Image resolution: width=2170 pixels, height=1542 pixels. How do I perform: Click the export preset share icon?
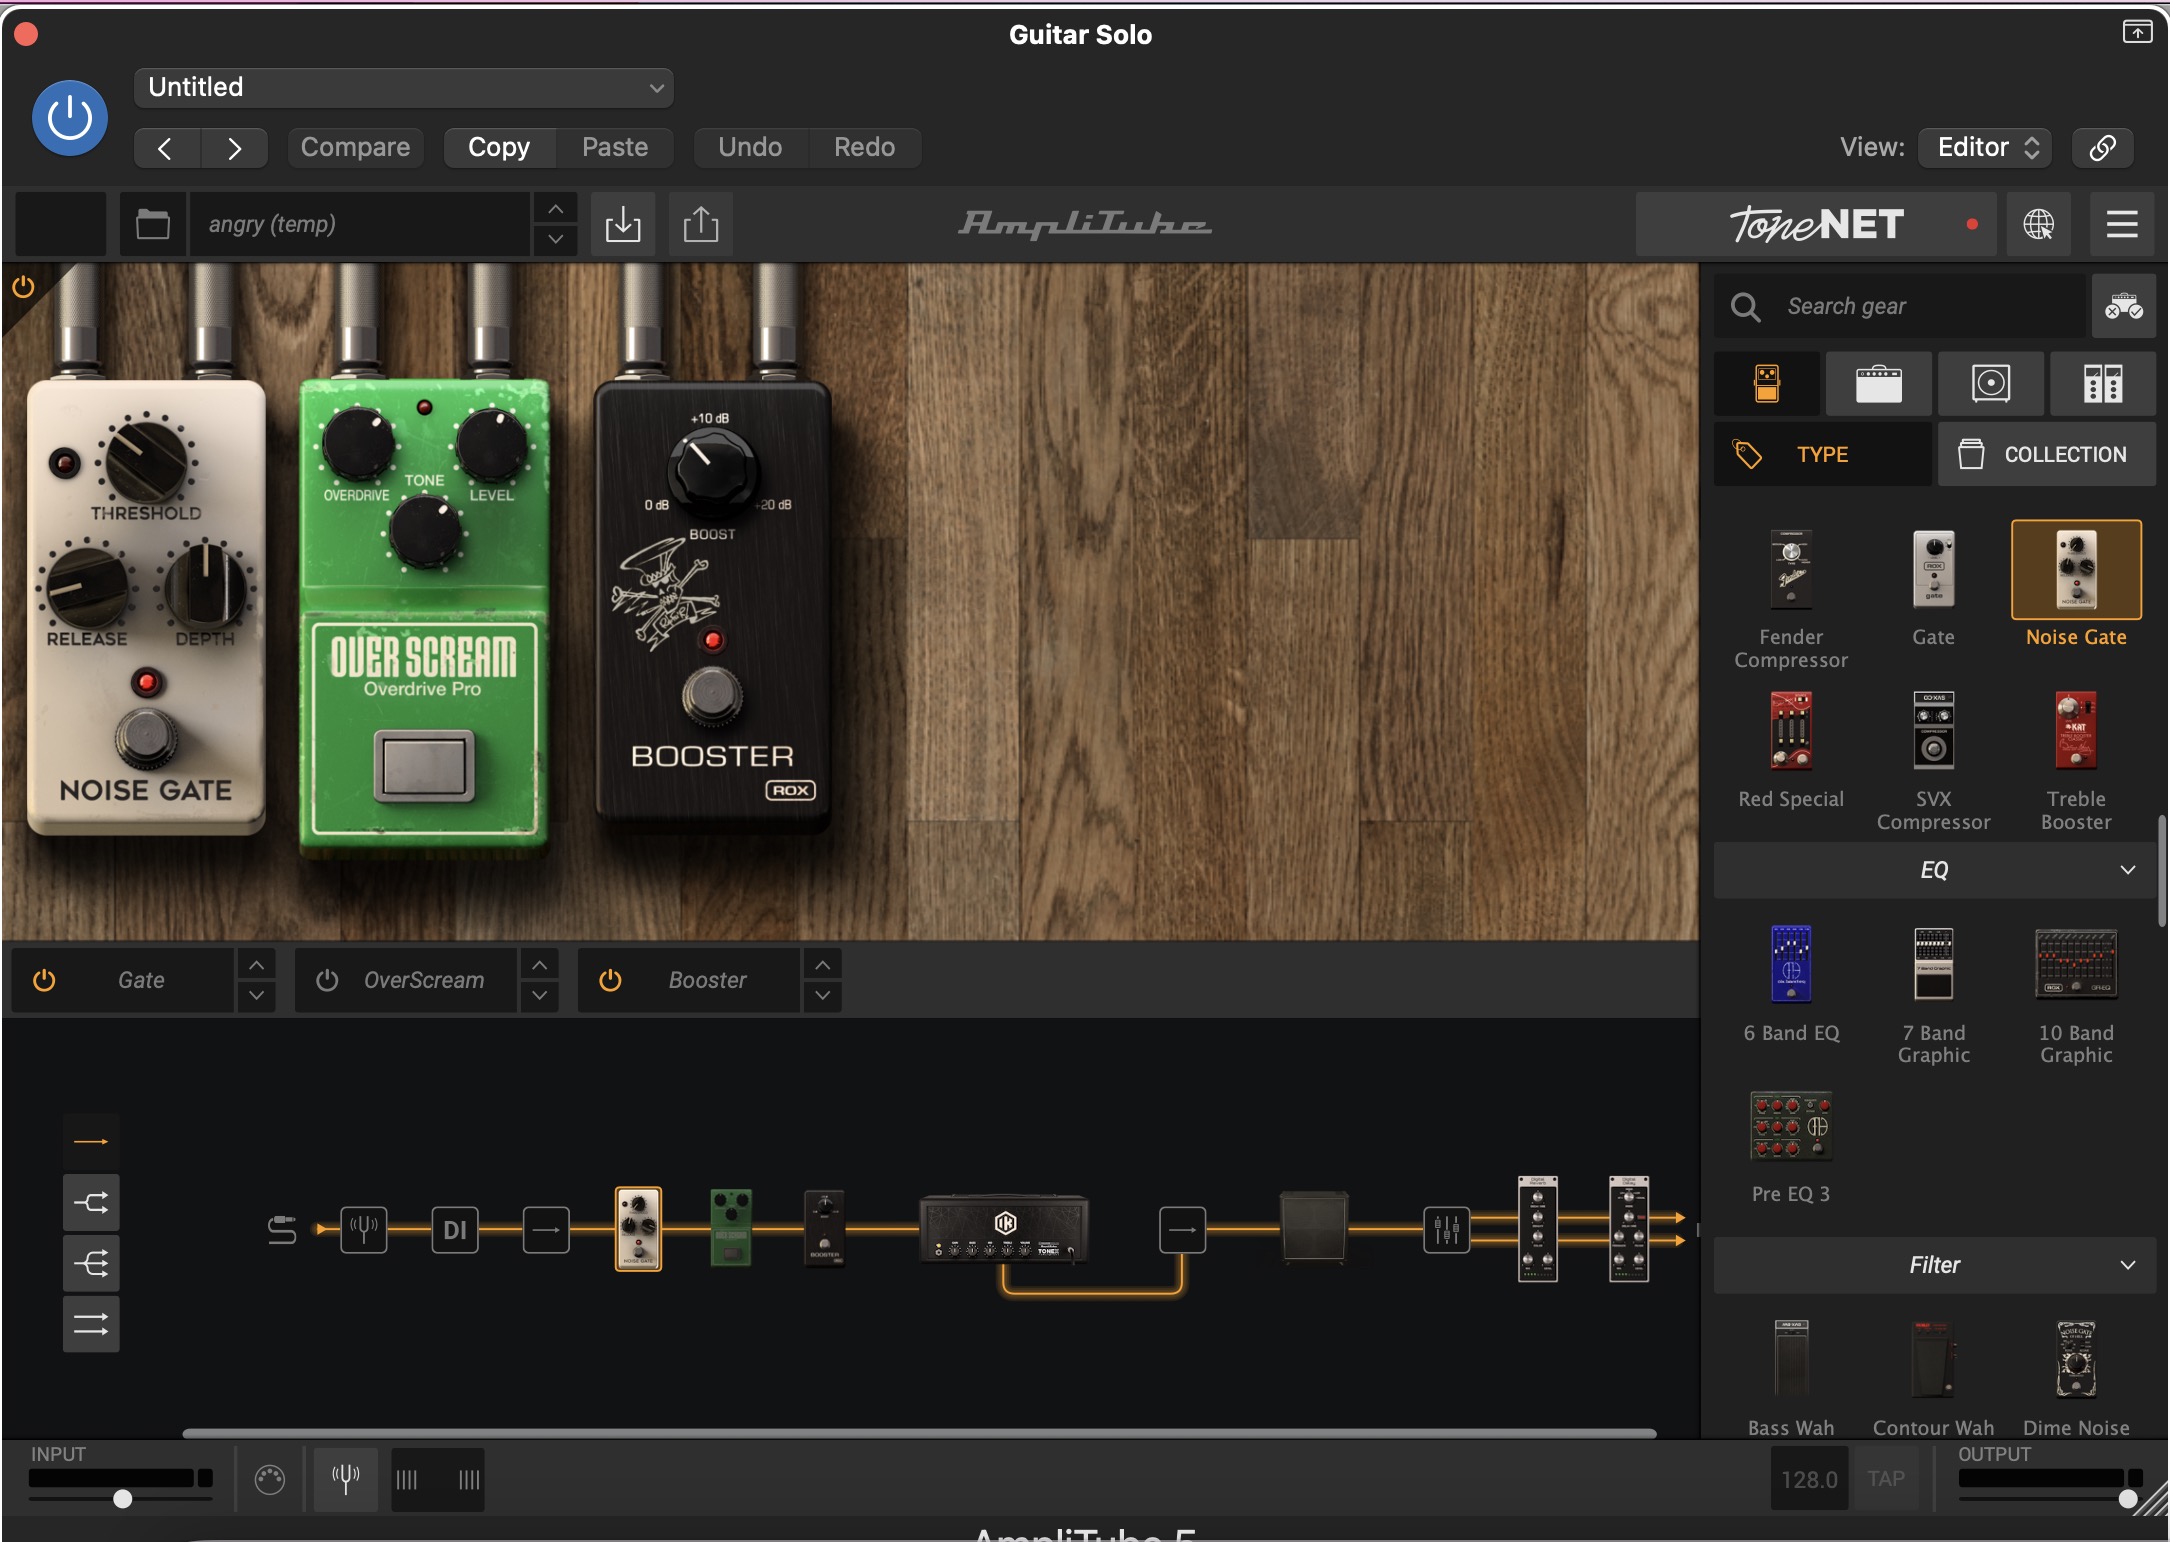[x=701, y=224]
